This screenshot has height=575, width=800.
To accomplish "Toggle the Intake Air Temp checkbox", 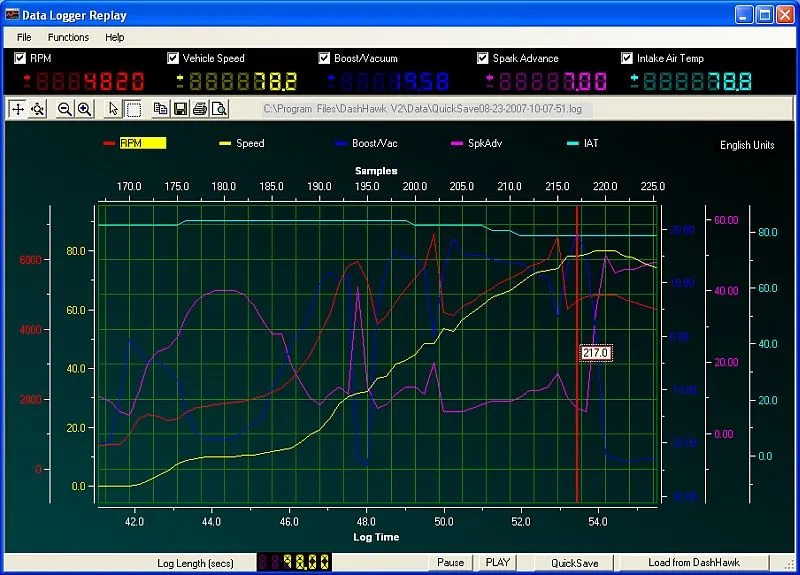I will [627, 58].
